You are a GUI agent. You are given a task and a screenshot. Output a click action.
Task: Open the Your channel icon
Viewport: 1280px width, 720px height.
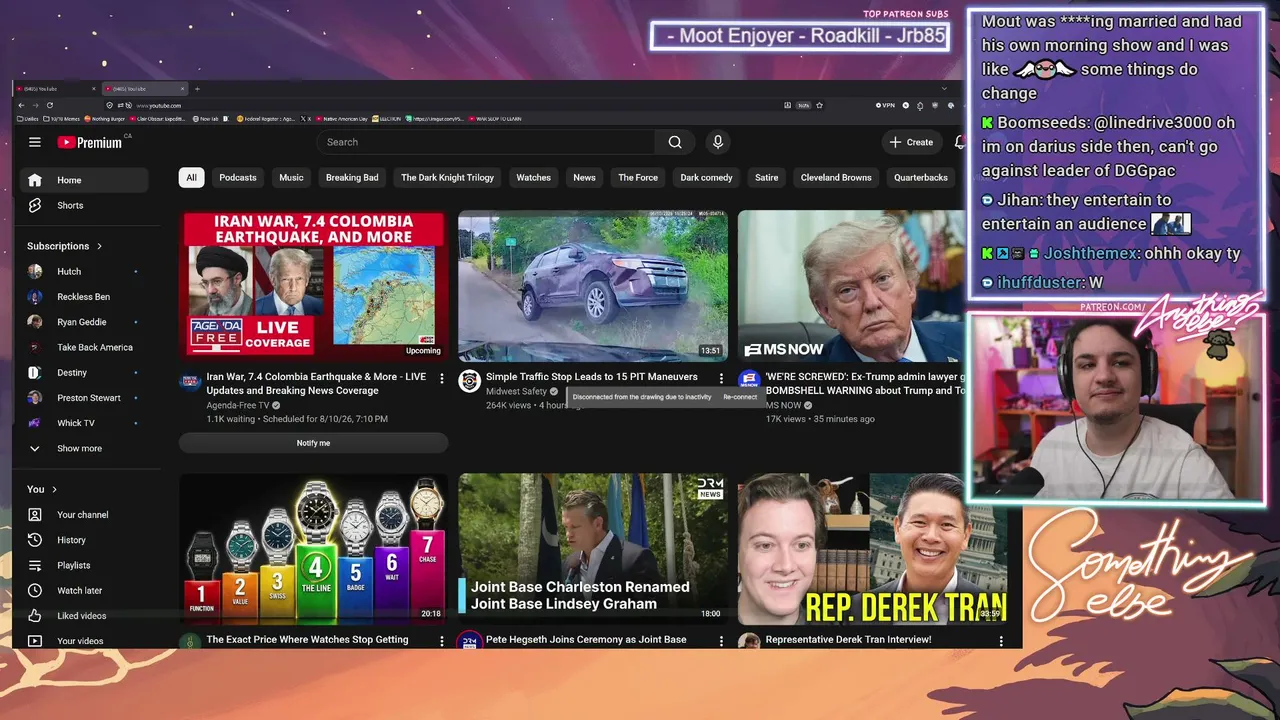coord(35,514)
